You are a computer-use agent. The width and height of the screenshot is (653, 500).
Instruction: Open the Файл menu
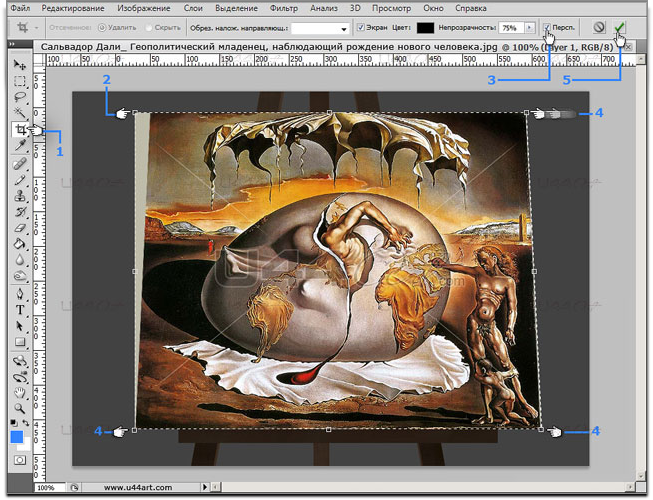(x=20, y=8)
